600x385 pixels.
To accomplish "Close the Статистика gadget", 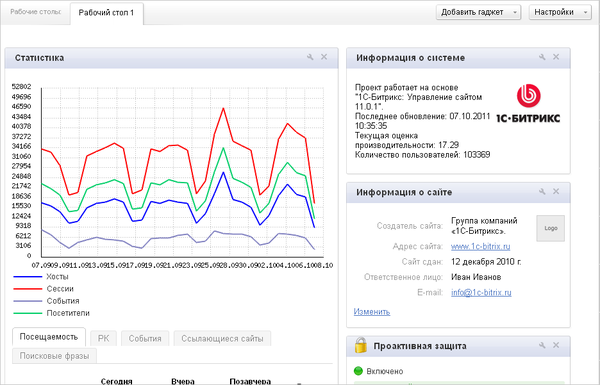I will click(x=324, y=57).
